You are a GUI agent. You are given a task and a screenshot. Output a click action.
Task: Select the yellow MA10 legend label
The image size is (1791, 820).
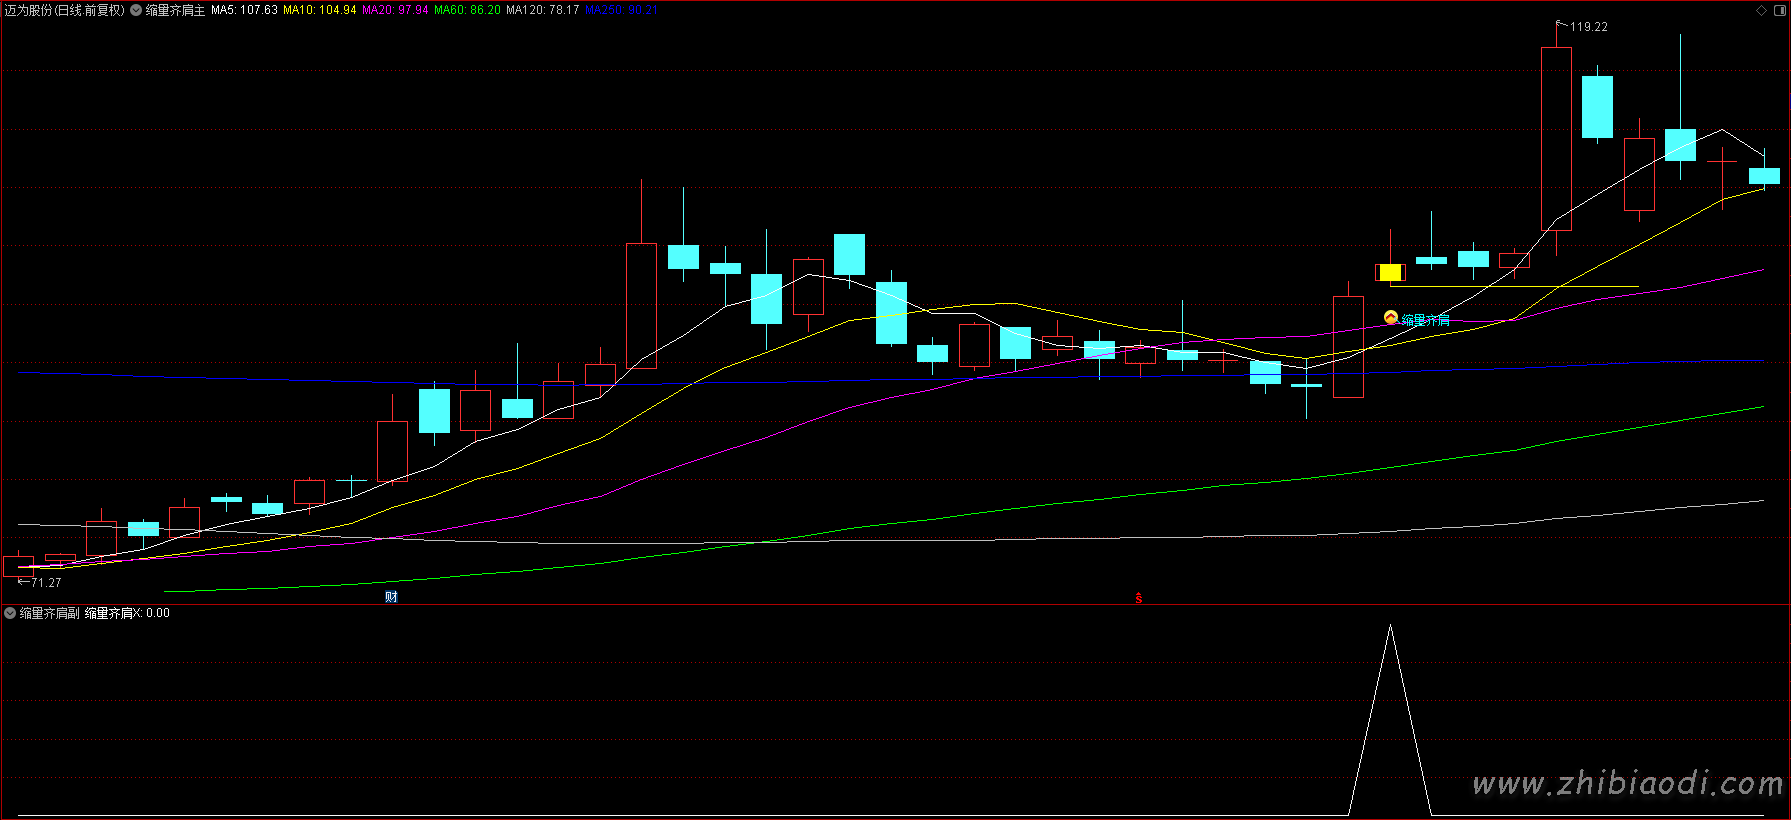319,10
